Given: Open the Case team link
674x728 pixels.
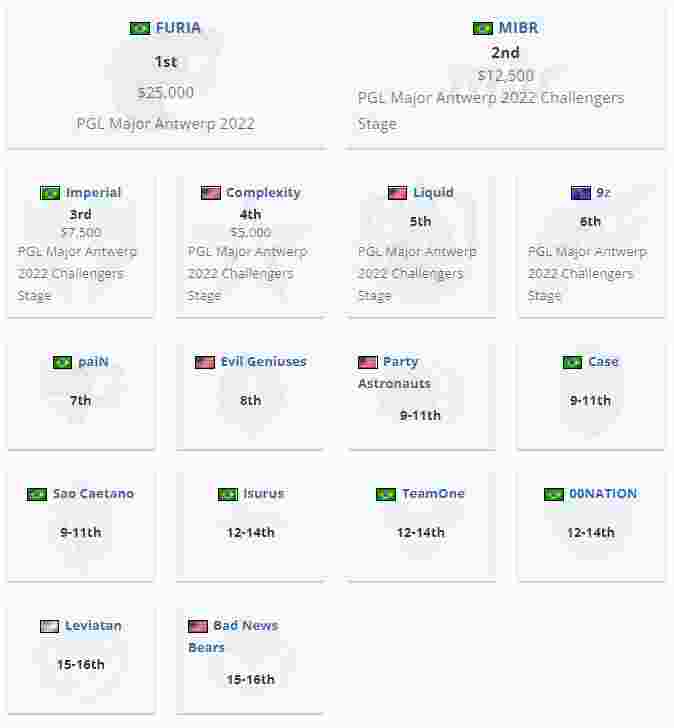Looking at the screenshot, I should coord(603,362).
